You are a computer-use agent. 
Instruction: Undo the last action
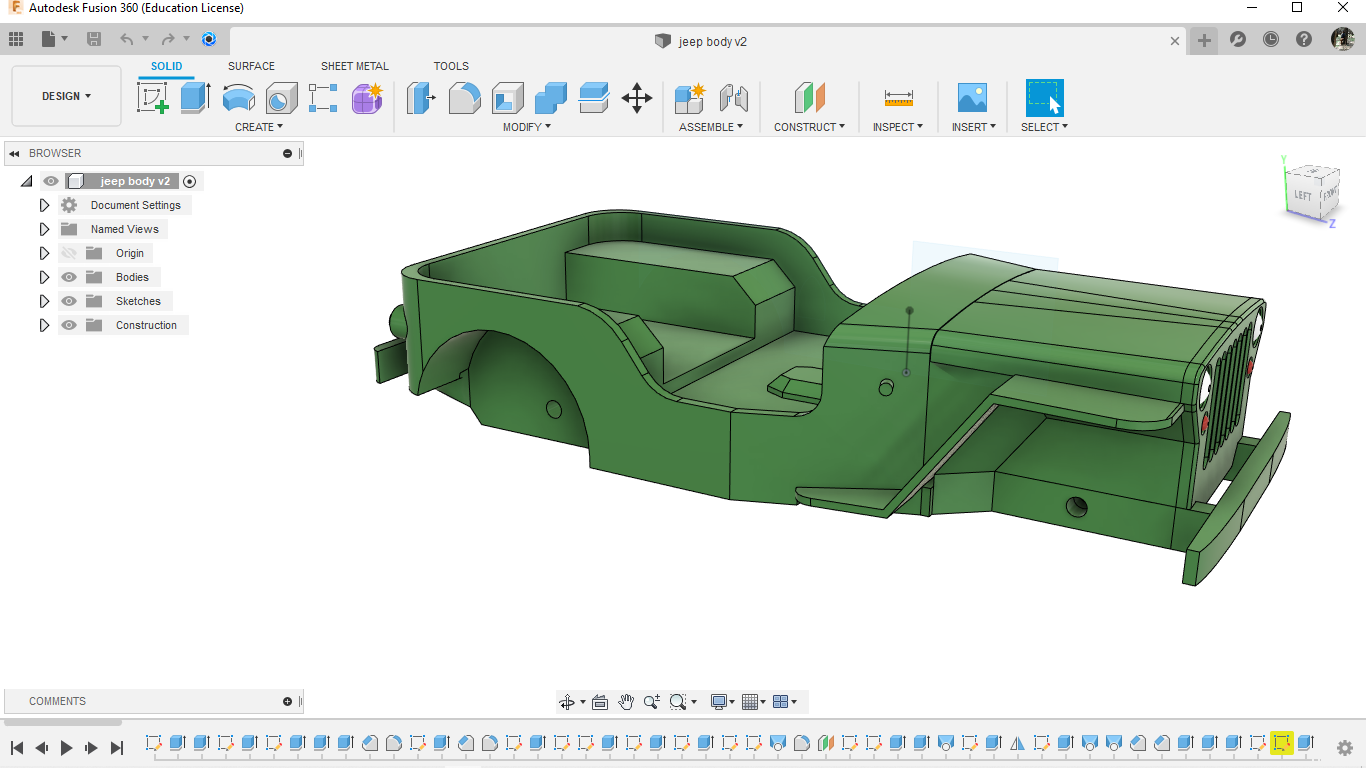(126, 40)
